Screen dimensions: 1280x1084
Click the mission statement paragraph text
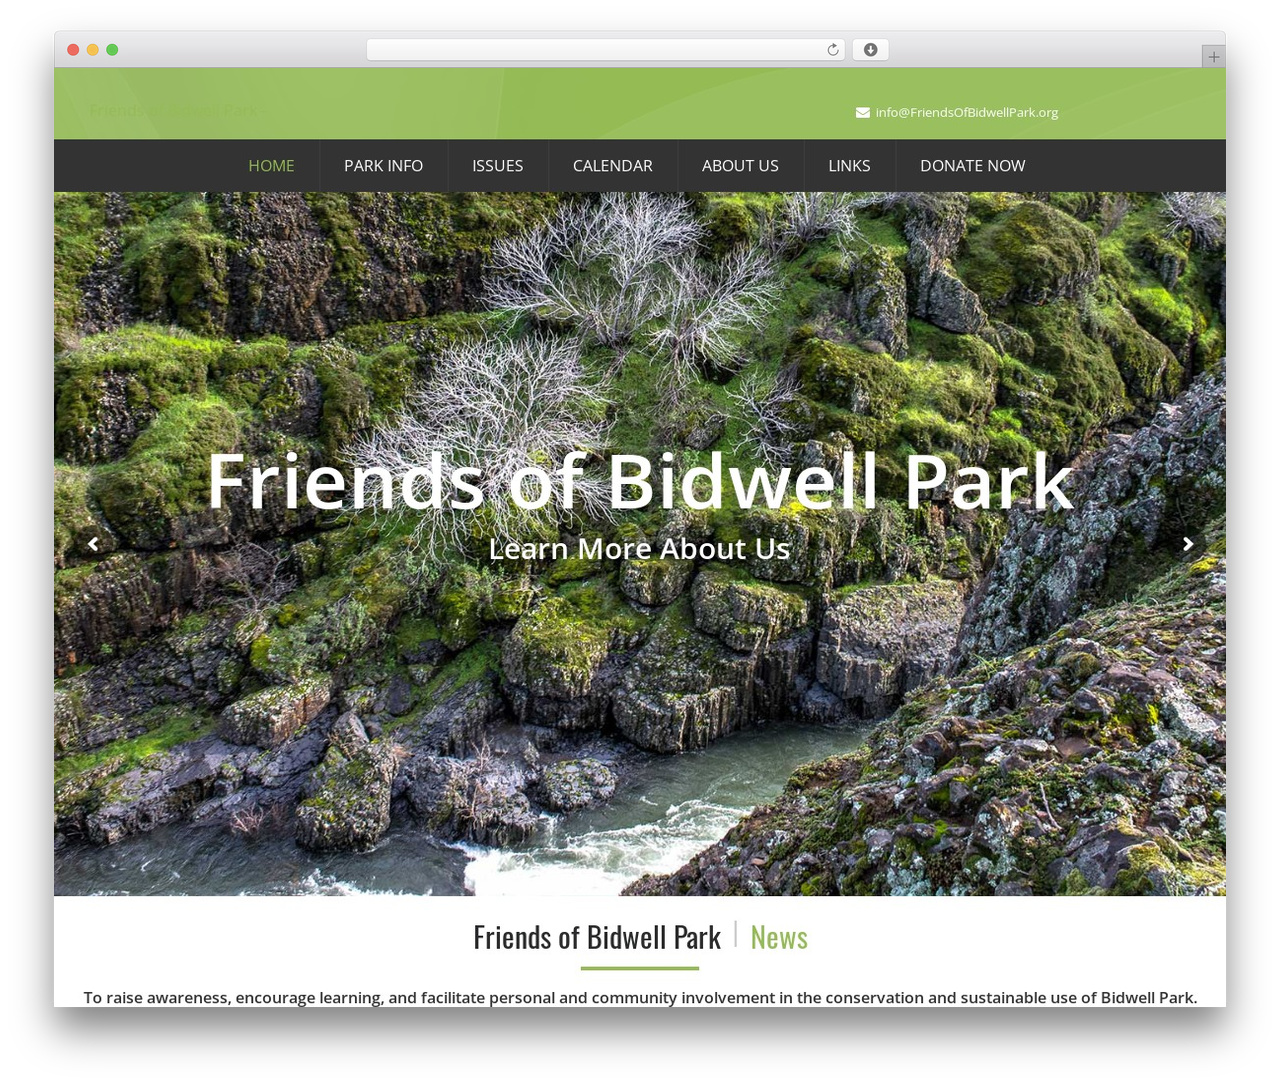pyautogui.click(x=640, y=997)
